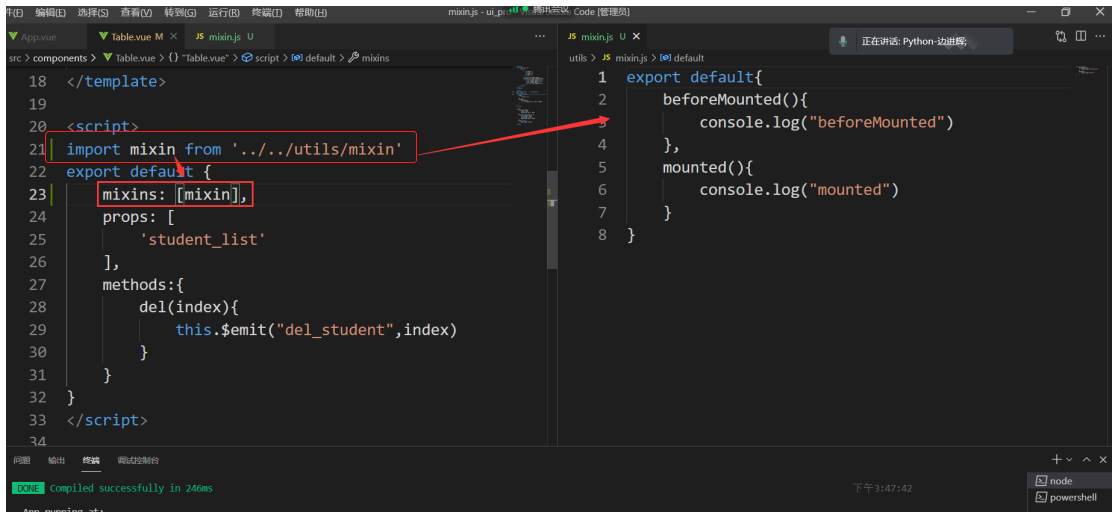Click breadcrumb 'components' in left editor
Image resolution: width=1112 pixels, height=516 pixels.
point(60,58)
